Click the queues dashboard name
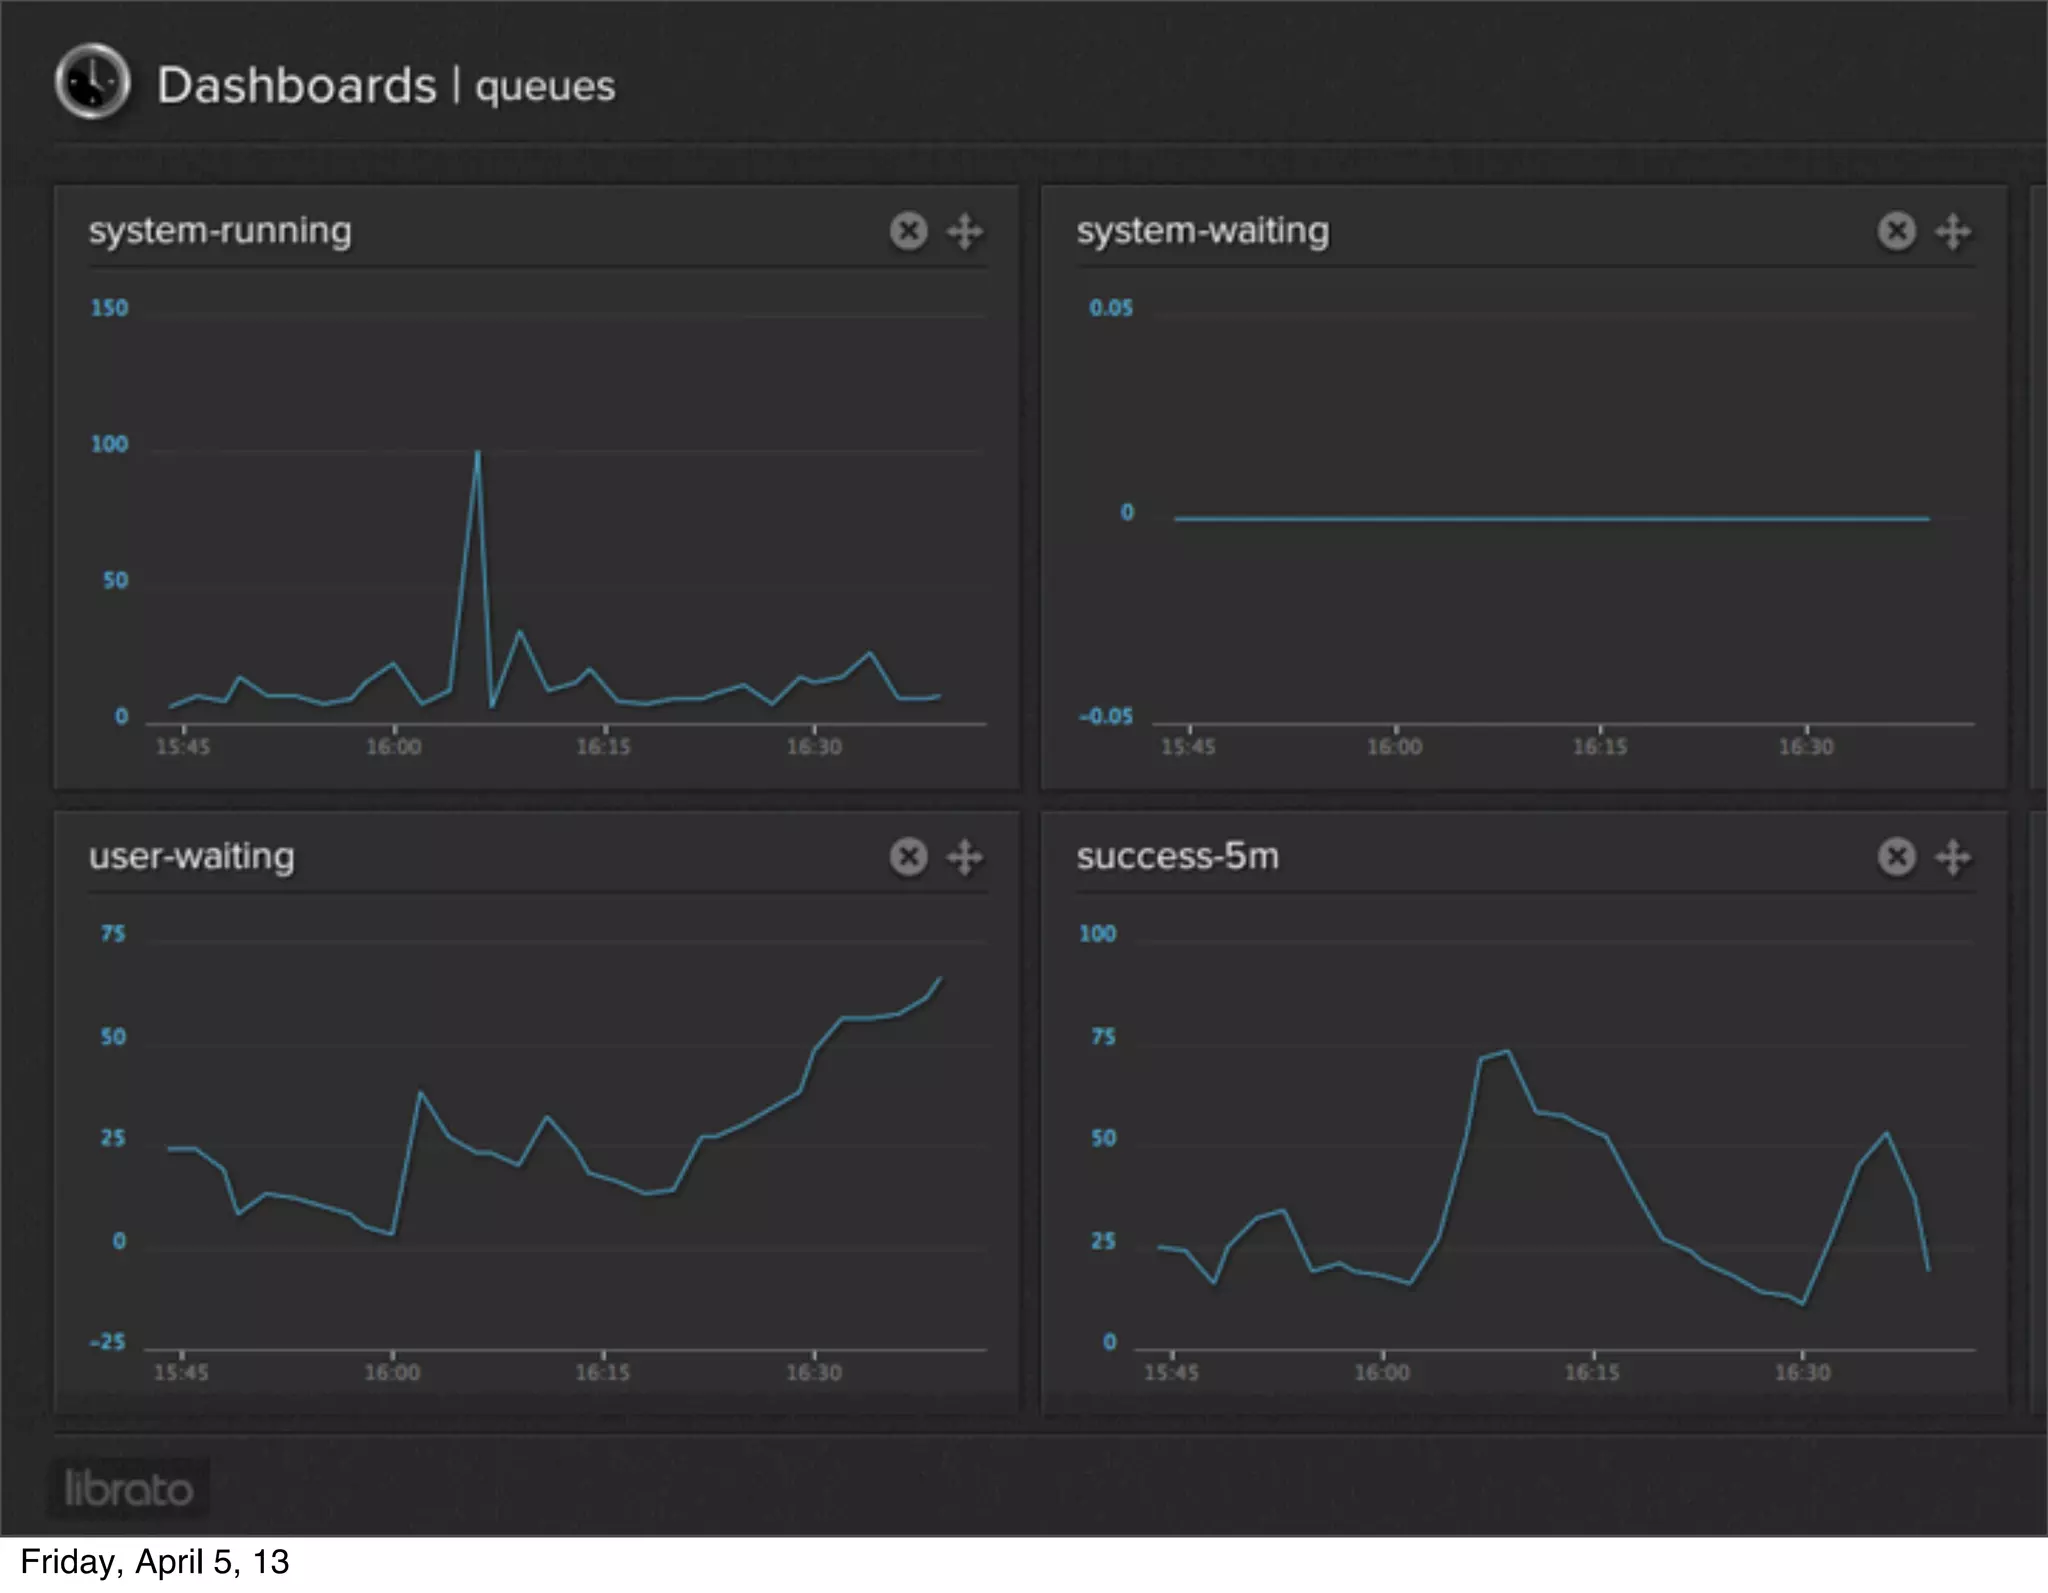Image resolution: width=2048 pixels, height=1593 pixels. [x=545, y=87]
